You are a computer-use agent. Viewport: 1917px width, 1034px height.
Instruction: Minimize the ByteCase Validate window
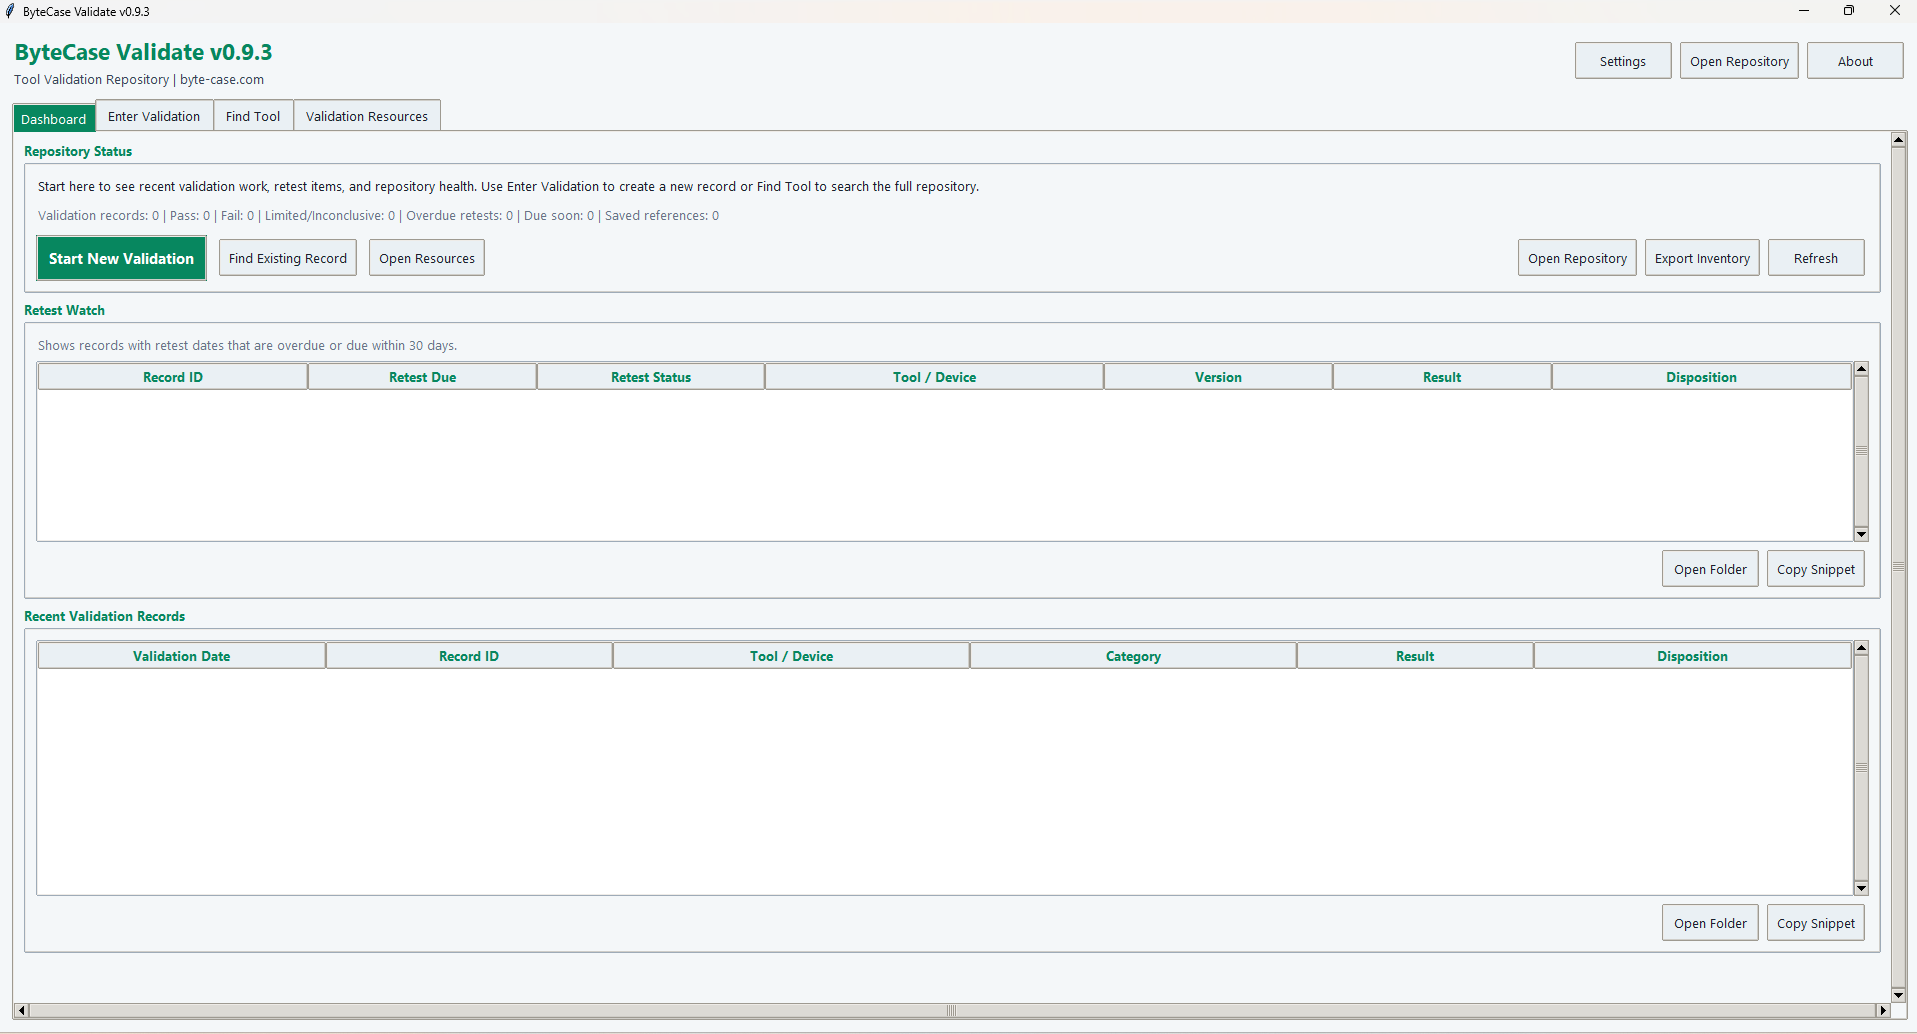tap(1804, 11)
